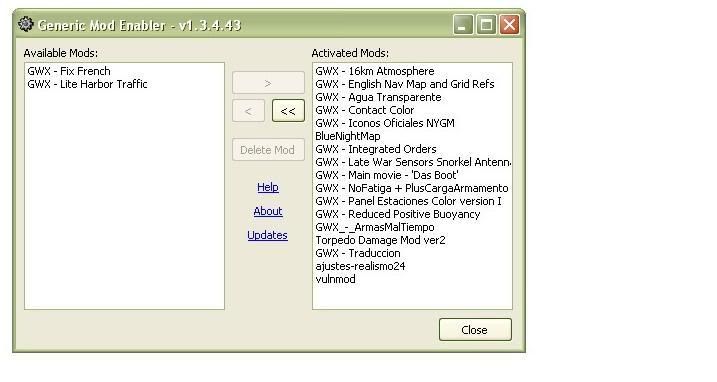
Task: Open the About link
Action: pos(268,211)
